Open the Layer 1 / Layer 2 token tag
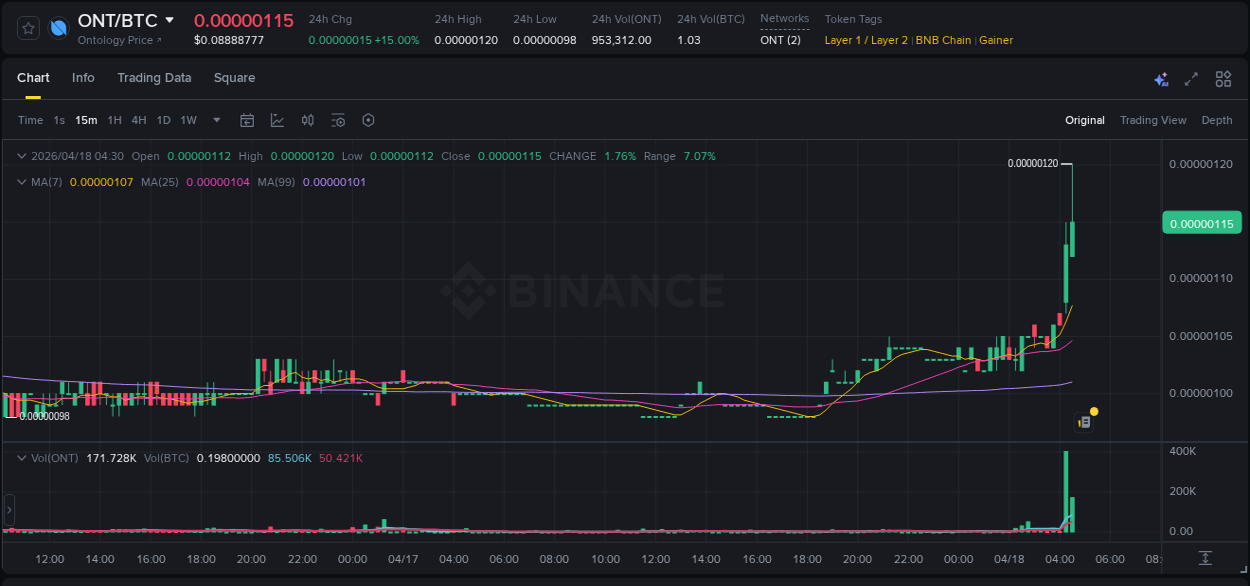The height and width of the screenshot is (586, 1250). click(x=867, y=40)
